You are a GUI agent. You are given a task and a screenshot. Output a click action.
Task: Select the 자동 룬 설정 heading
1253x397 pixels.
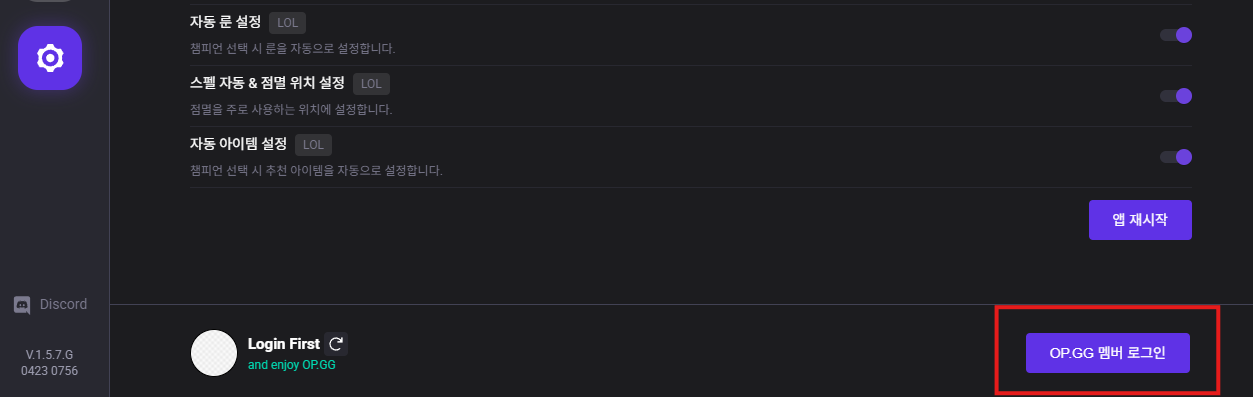coord(225,22)
